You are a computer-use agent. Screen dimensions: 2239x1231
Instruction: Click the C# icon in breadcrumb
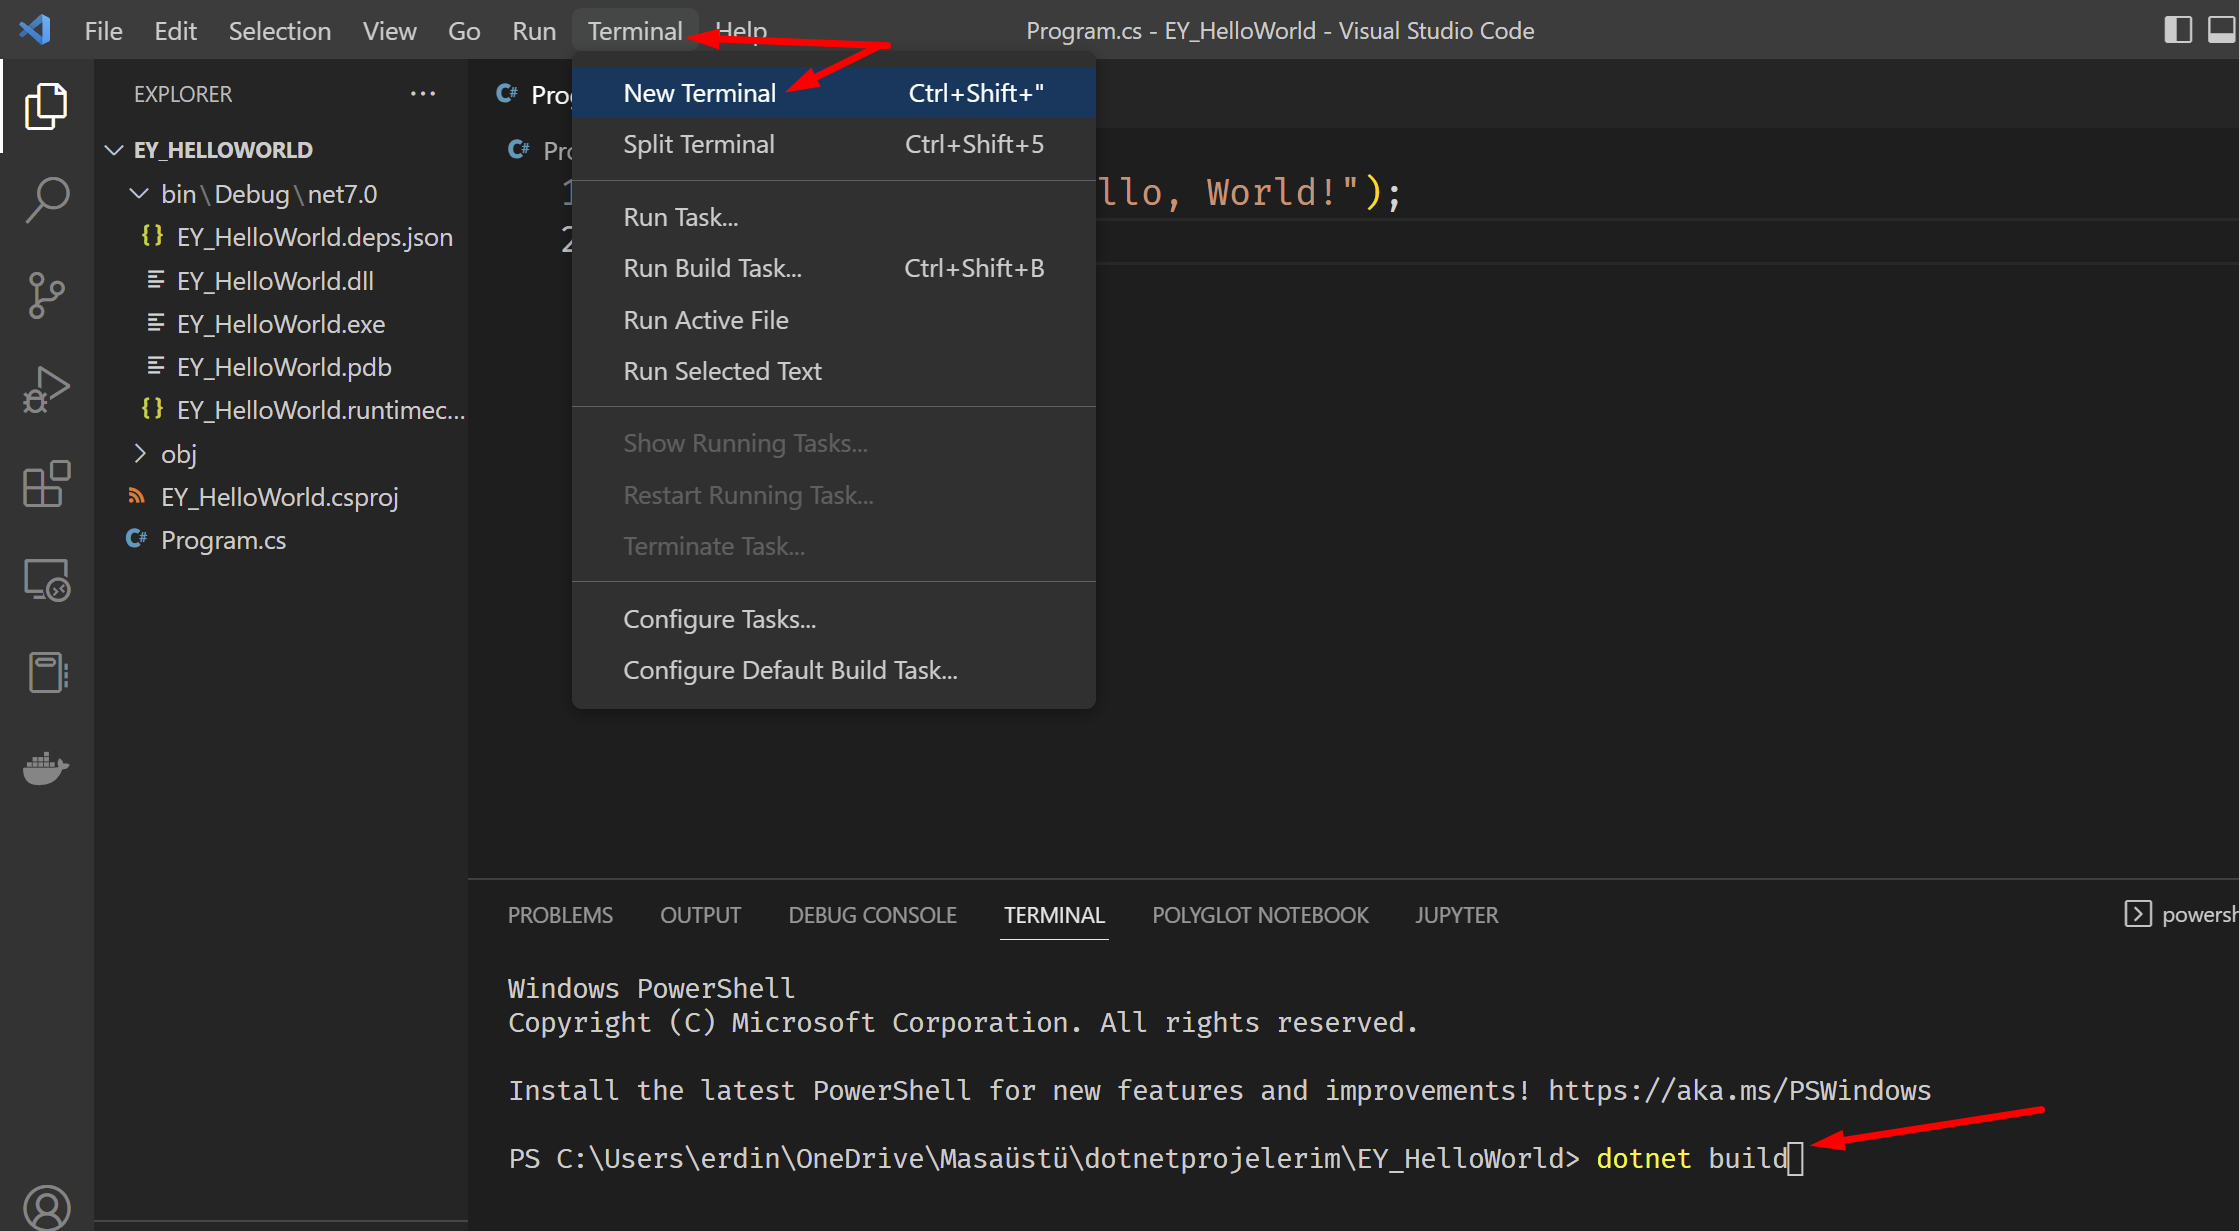pyautogui.click(x=519, y=150)
